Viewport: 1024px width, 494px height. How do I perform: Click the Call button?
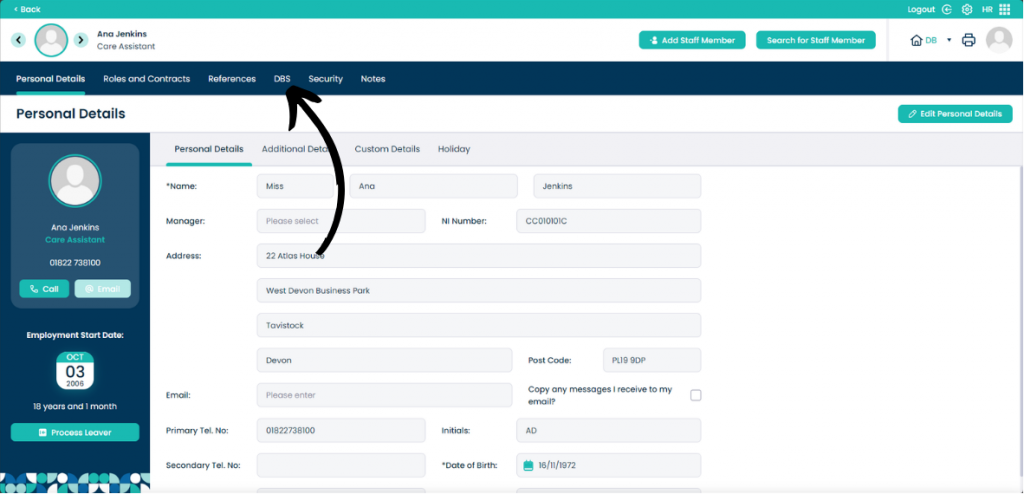tap(44, 289)
